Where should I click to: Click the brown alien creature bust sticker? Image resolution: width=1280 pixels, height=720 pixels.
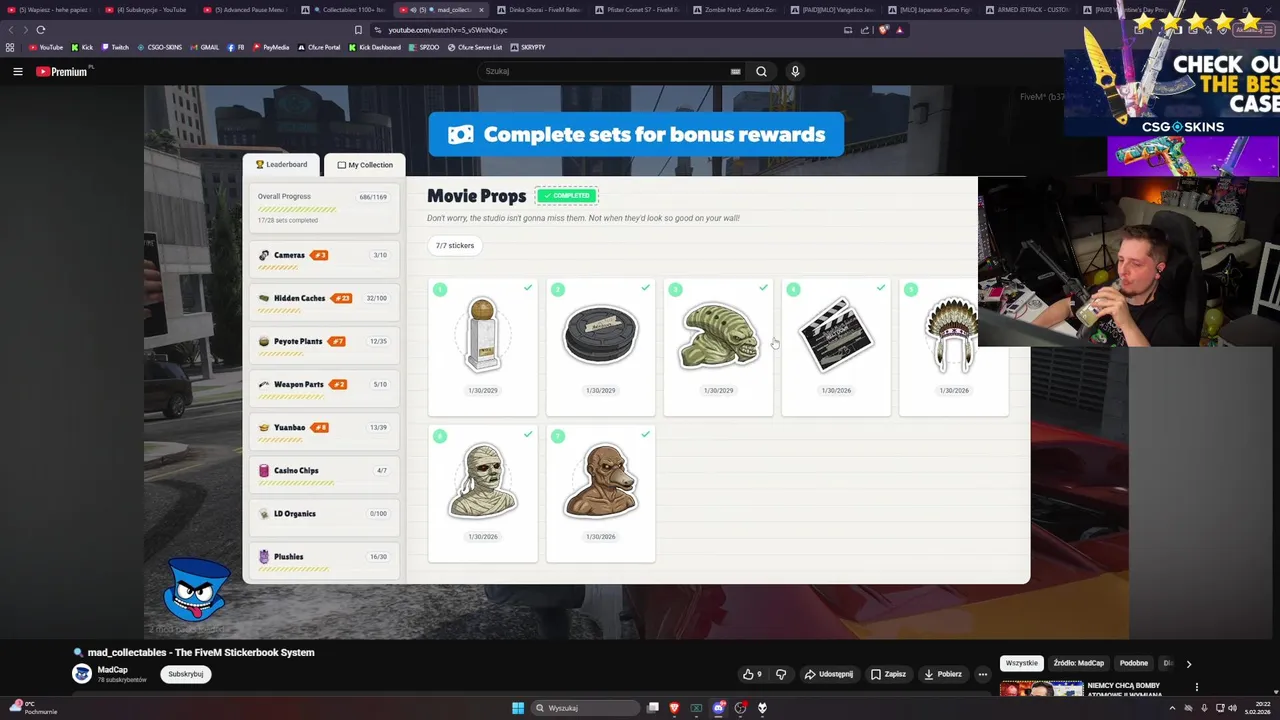tap(600, 481)
